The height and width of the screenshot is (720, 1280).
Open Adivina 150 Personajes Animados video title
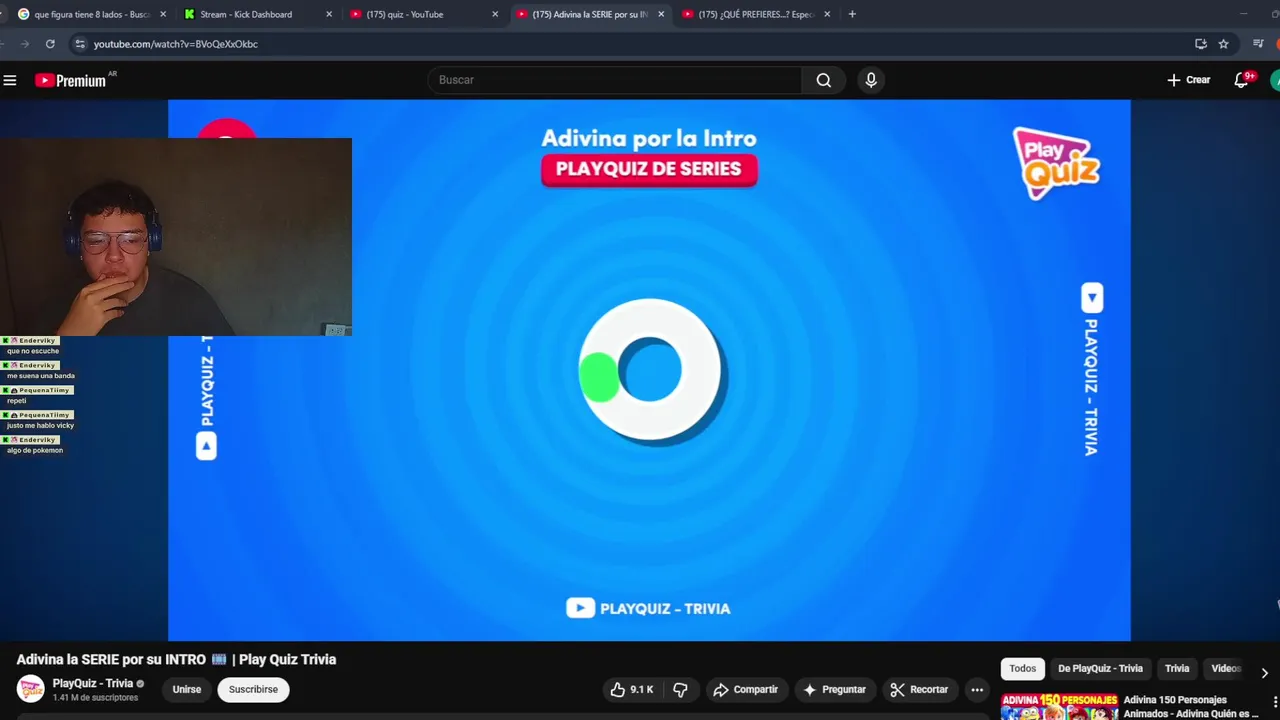pyautogui.click(x=1191, y=706)
